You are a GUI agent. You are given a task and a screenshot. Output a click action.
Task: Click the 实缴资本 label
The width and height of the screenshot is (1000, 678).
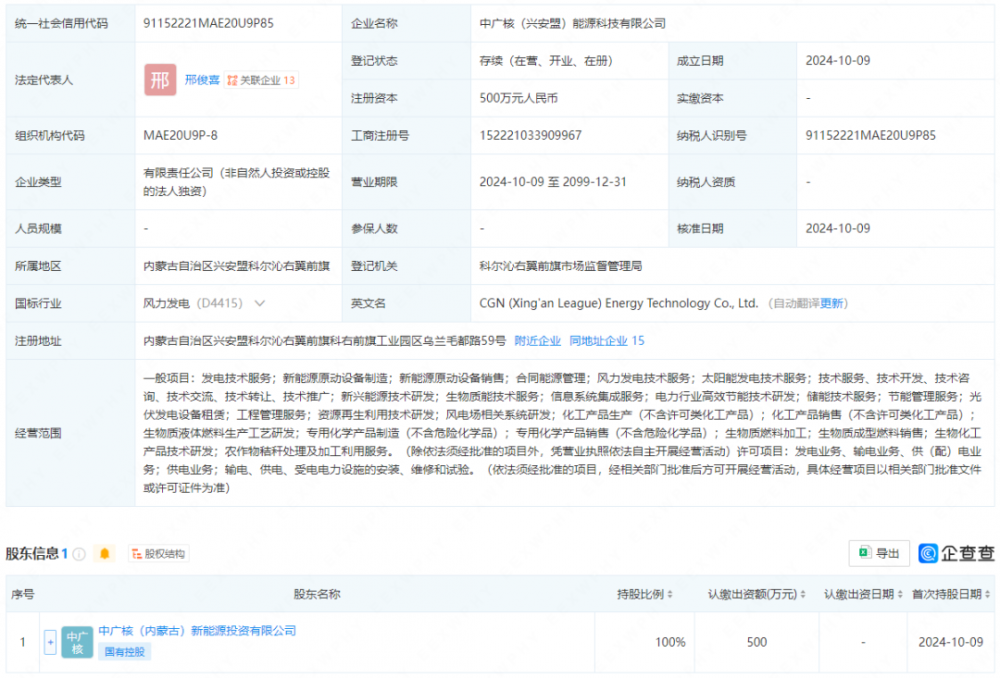tap(700, 98)
